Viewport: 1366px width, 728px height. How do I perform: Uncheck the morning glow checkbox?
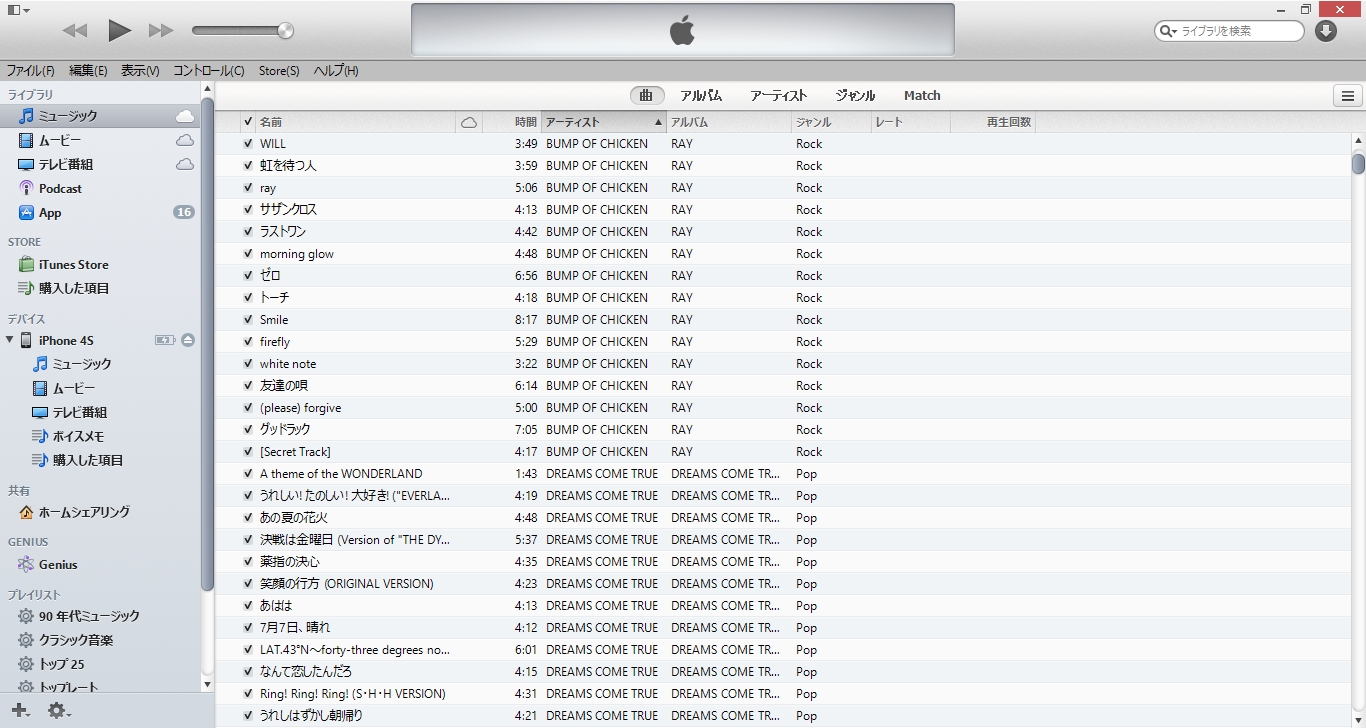click(248, 254)
